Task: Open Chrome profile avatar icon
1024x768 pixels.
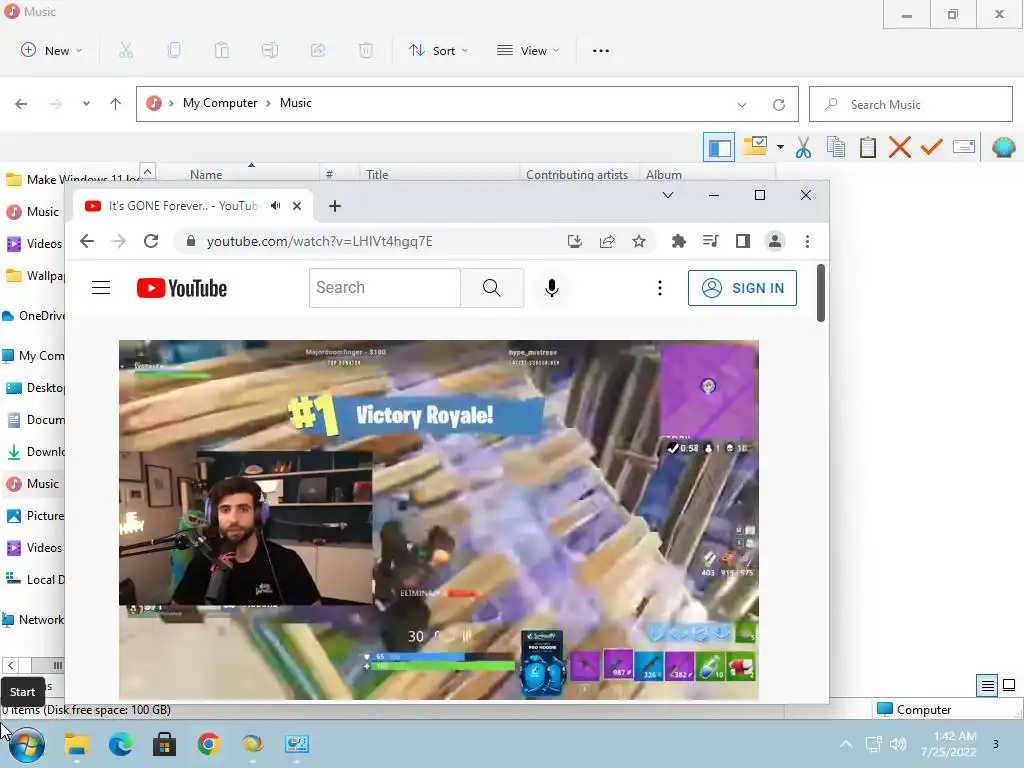Action: tap(775, 242)
